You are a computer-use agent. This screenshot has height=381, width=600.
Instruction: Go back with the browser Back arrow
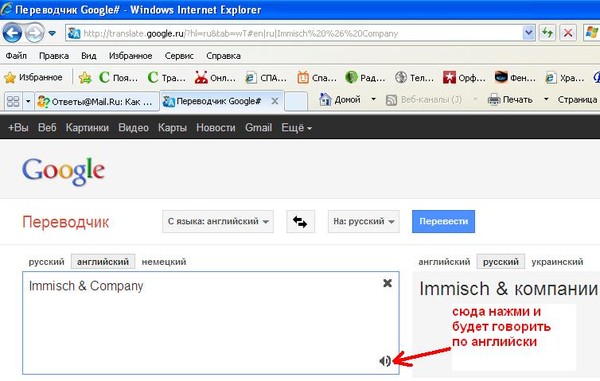12,33
